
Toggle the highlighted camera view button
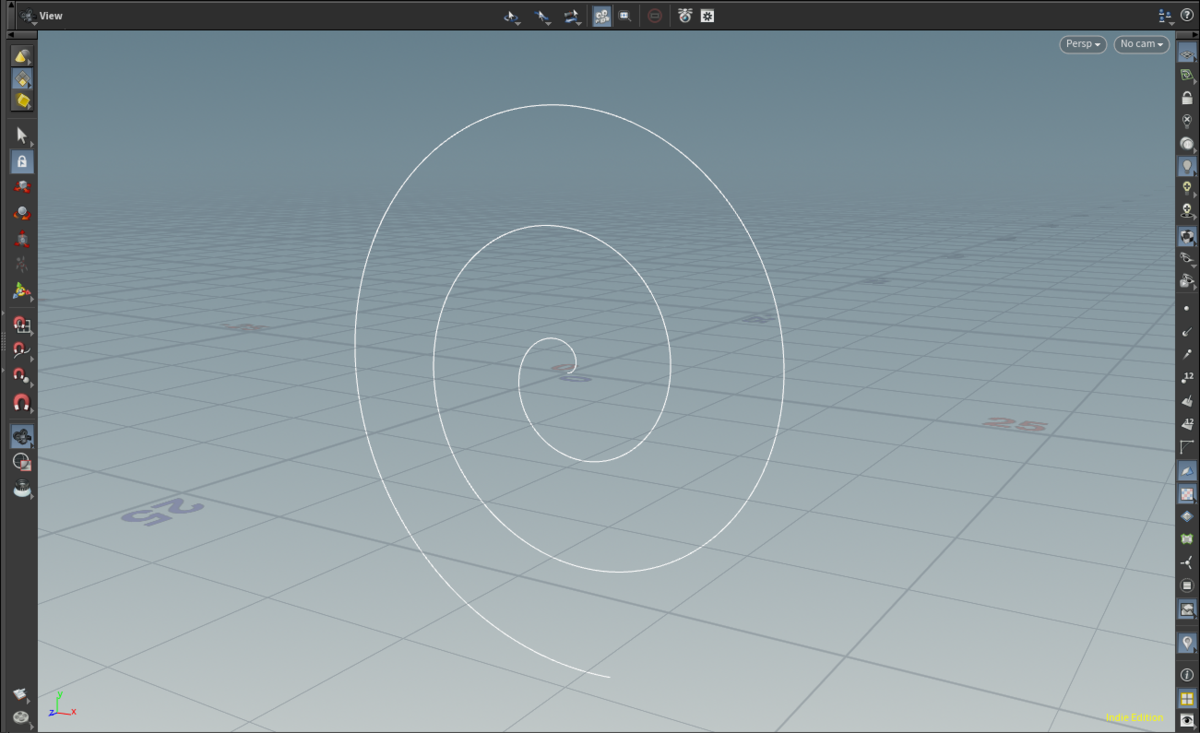tap(602, 16)
